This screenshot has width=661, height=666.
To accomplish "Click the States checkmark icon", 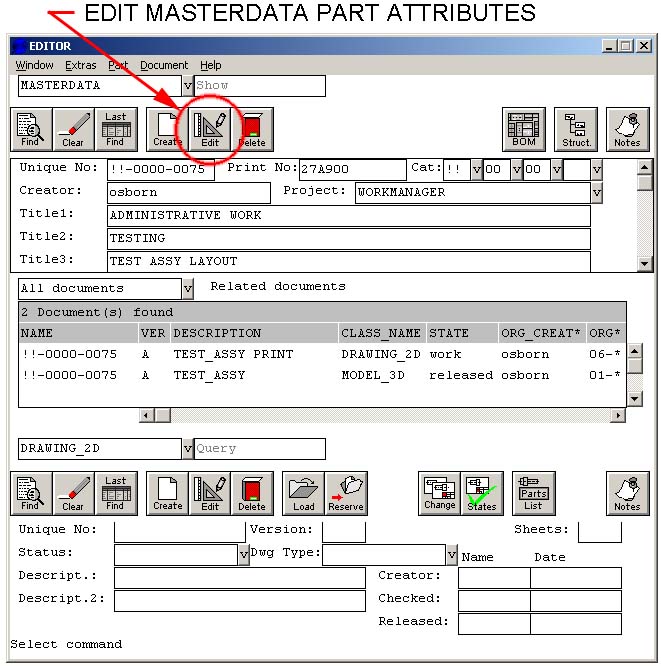I will 482,493.
